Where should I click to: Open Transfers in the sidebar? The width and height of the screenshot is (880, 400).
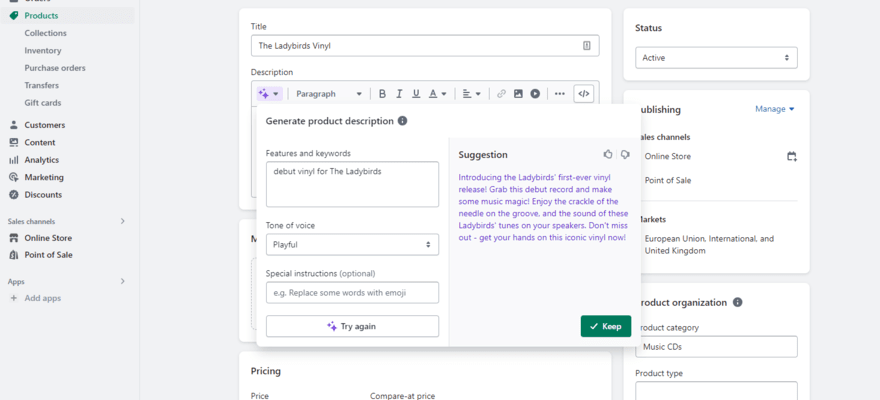tap(42, 85)
